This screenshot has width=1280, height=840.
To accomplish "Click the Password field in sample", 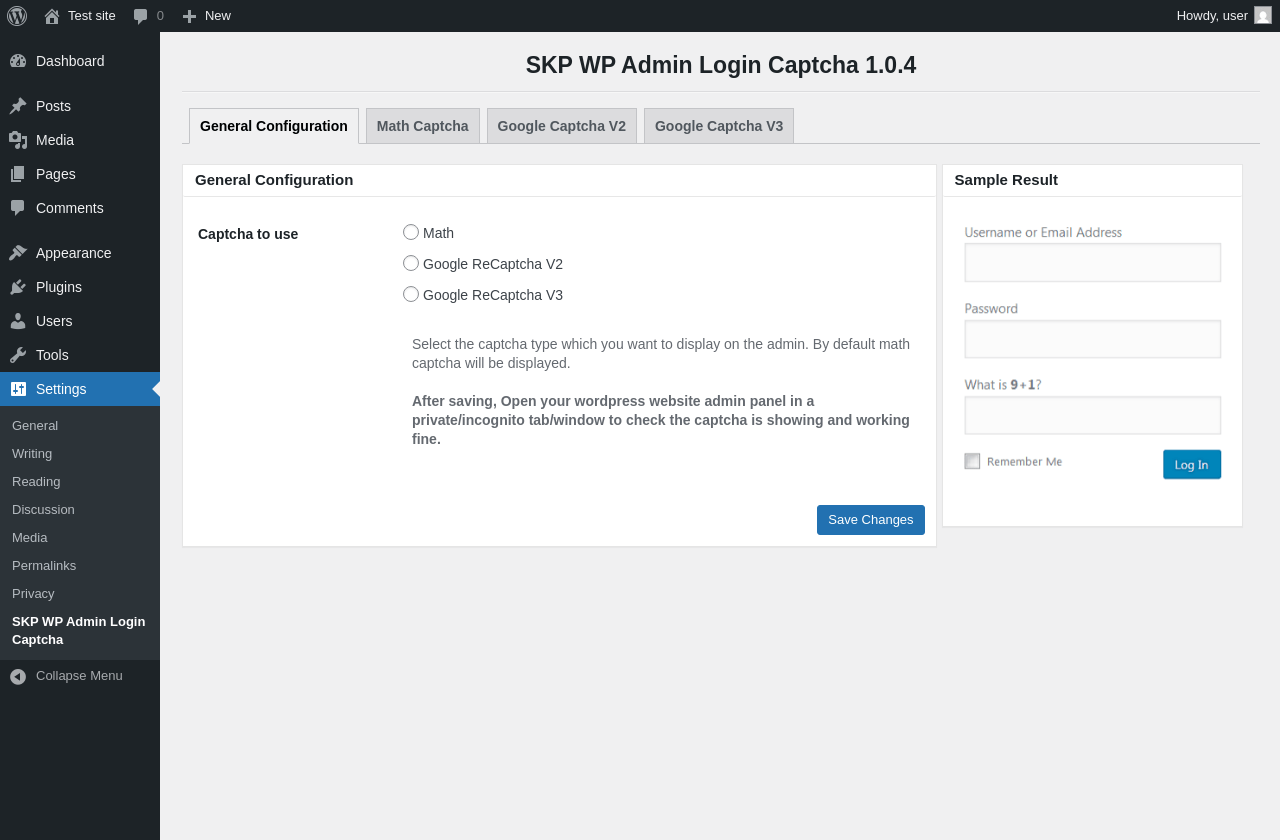I will point(1092,339).
